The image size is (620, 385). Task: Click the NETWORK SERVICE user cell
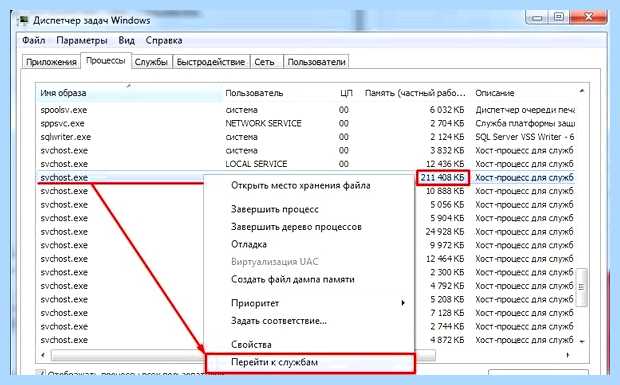click(263, 123)
